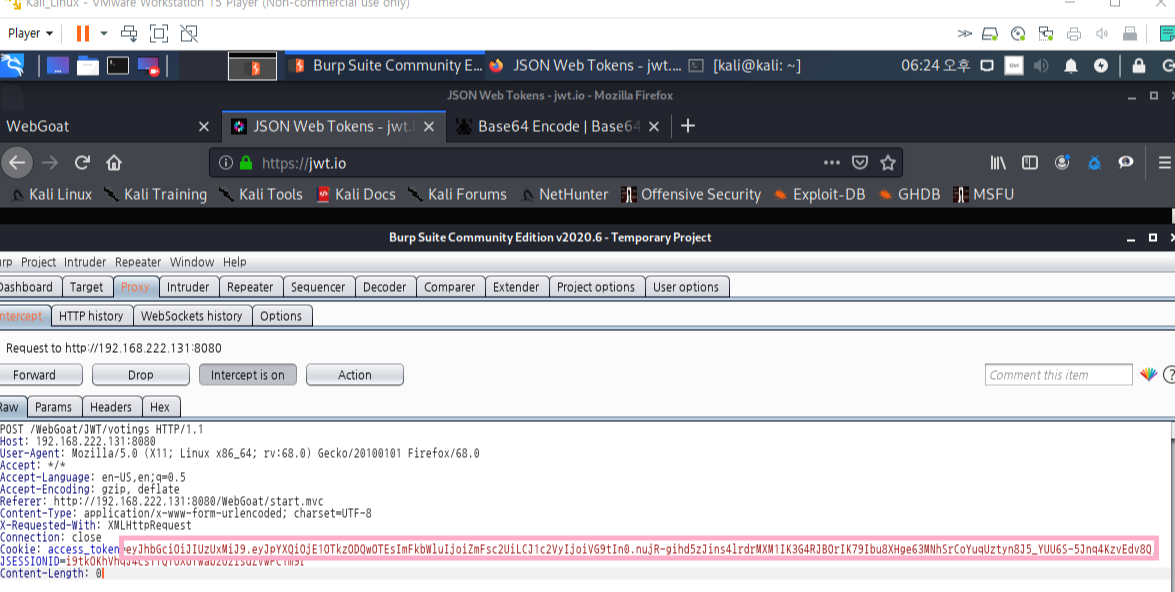Screen dimensions: 1175x592
Task: Switch to kali@kali terminal taskbar window
Action: pos(745,66)
